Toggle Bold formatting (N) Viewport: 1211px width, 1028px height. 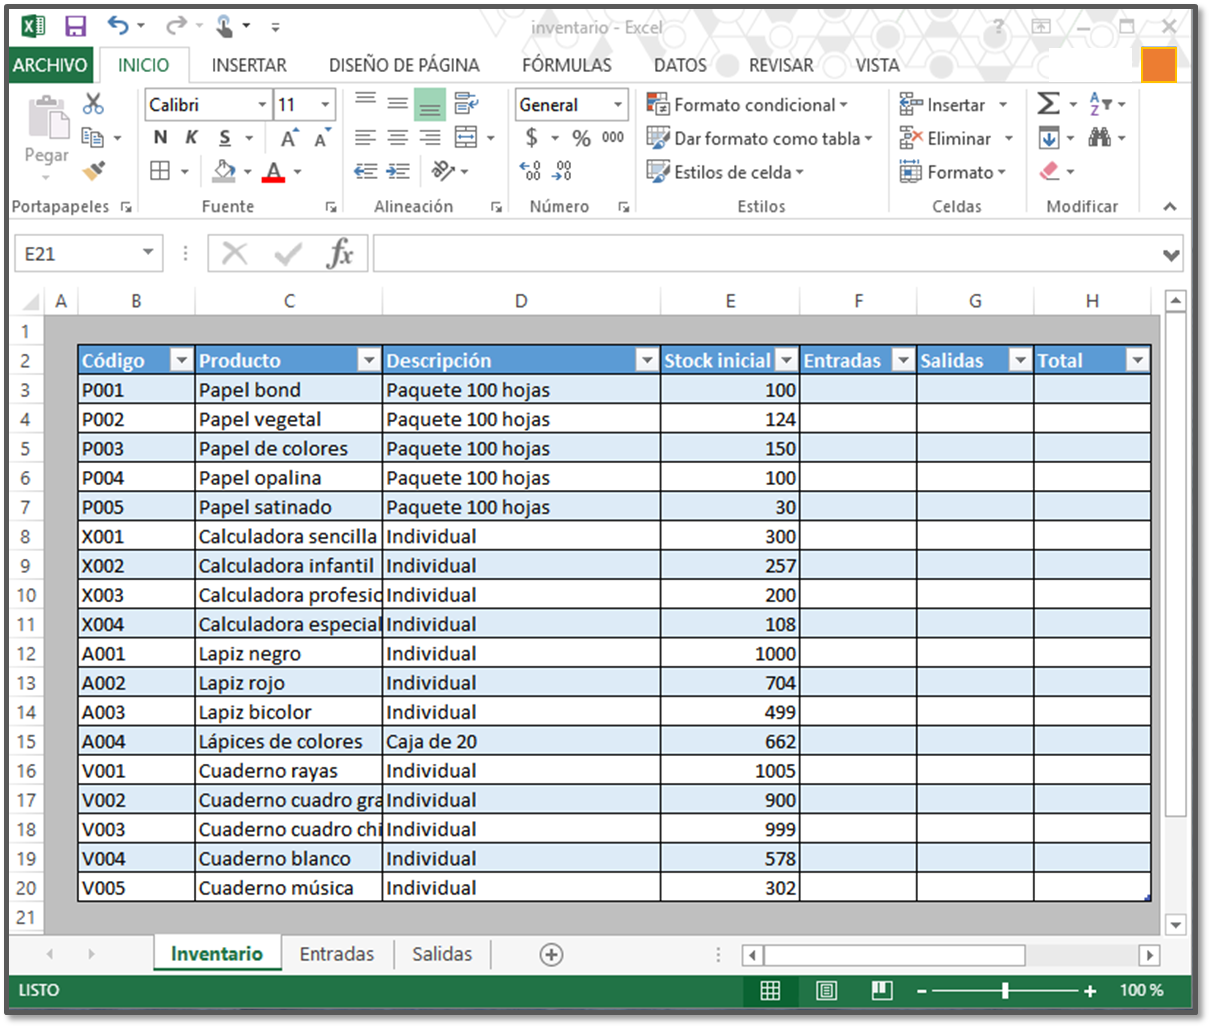160,138
